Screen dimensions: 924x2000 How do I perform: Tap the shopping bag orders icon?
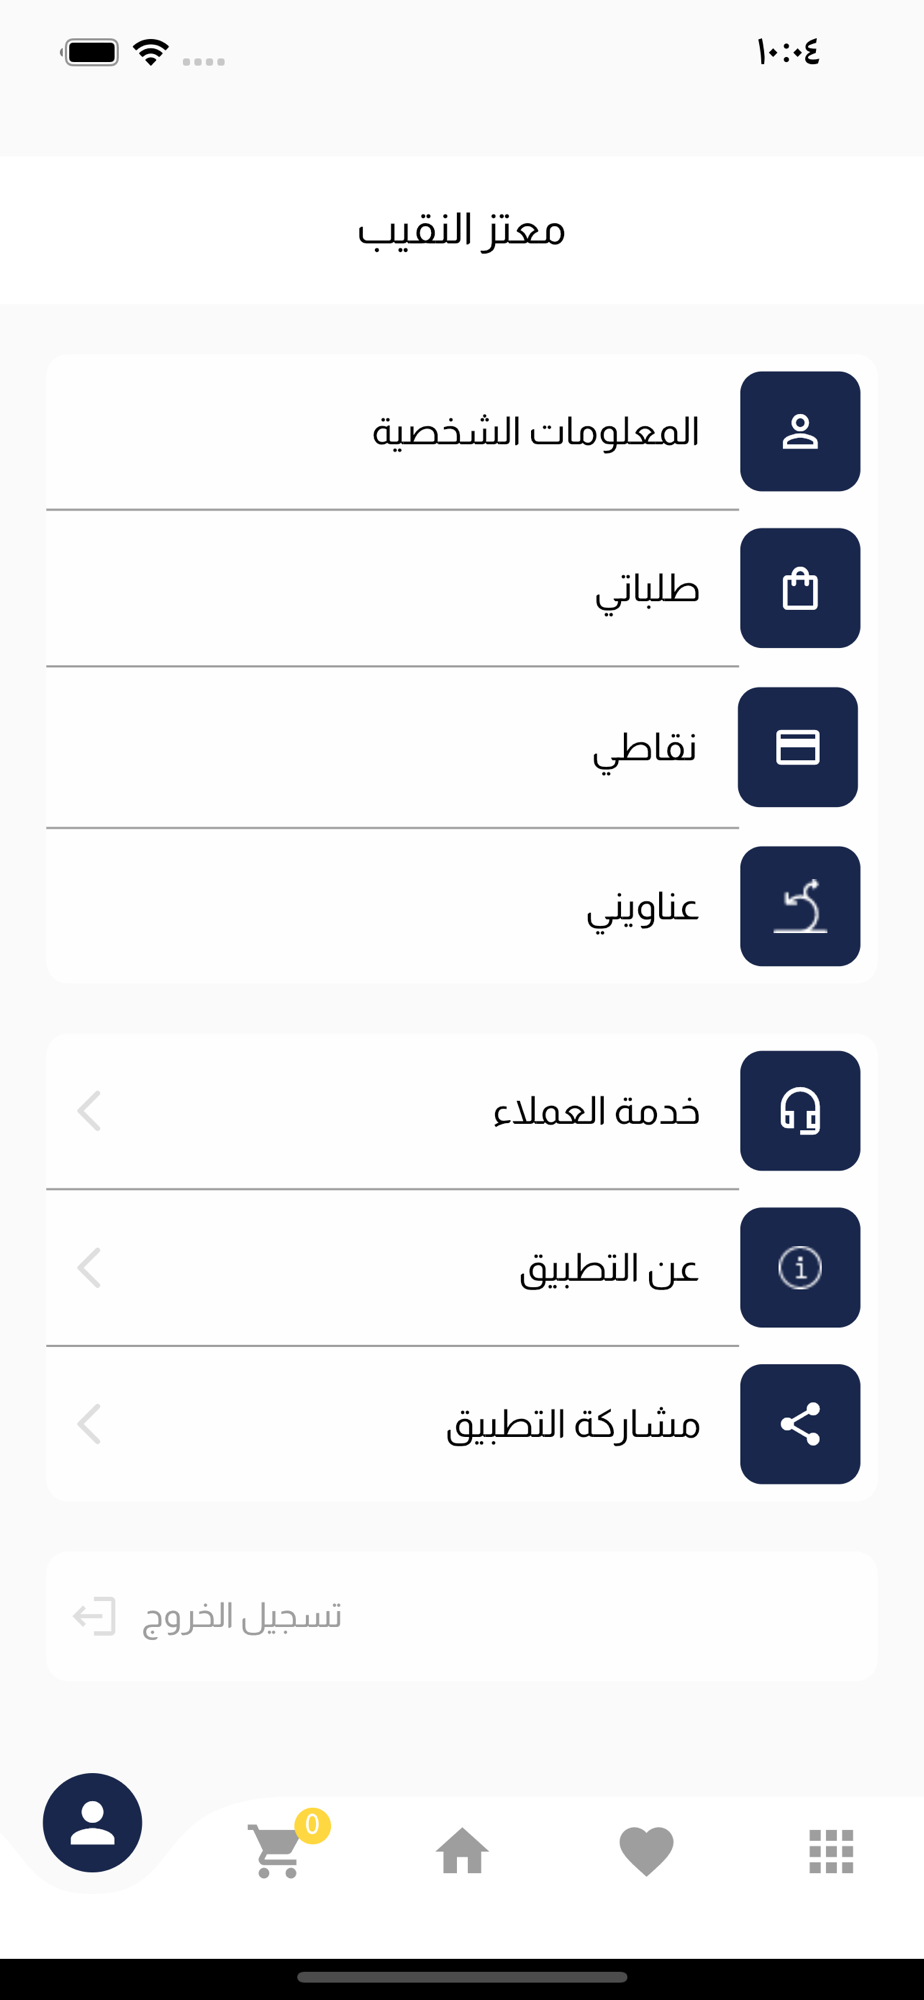click(x=800, y=588)
